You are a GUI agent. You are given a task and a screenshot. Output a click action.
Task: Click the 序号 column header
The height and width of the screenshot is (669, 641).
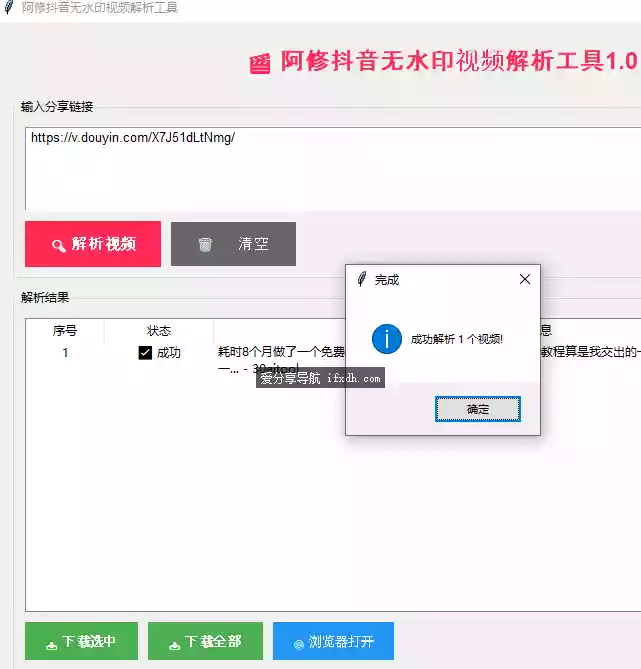coord(65,331)
